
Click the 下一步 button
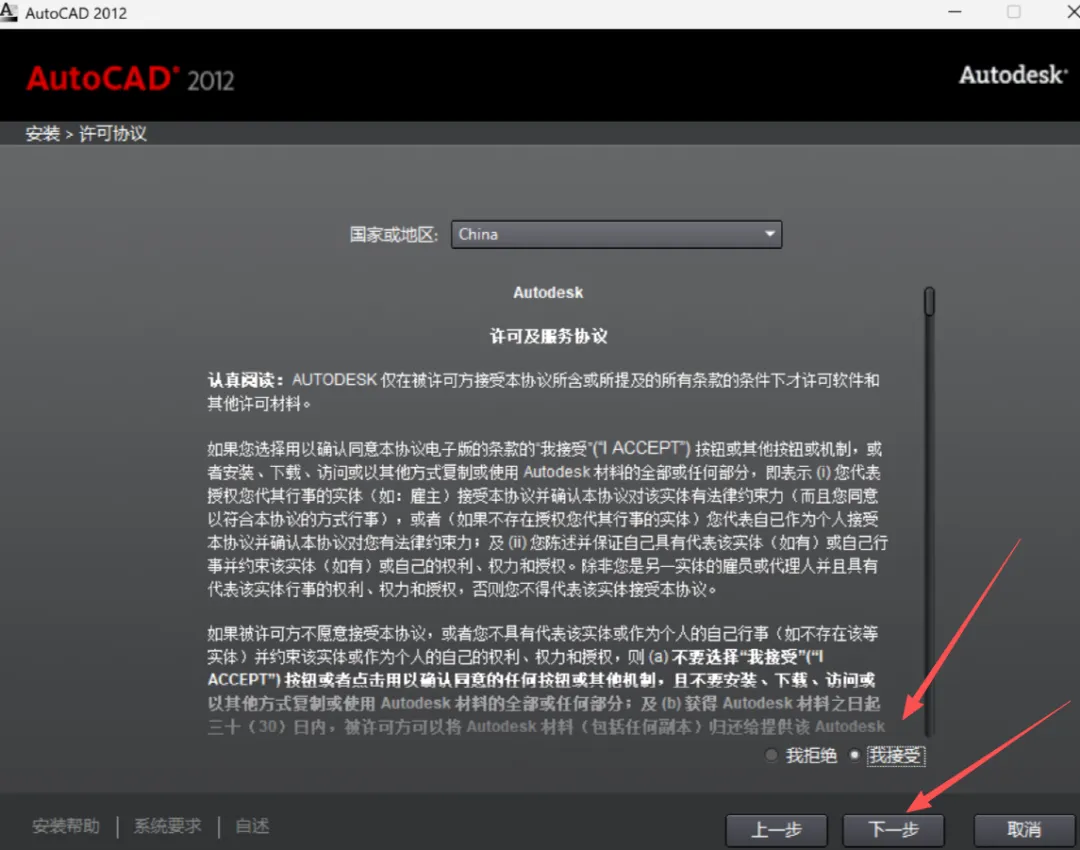(893, 830)
